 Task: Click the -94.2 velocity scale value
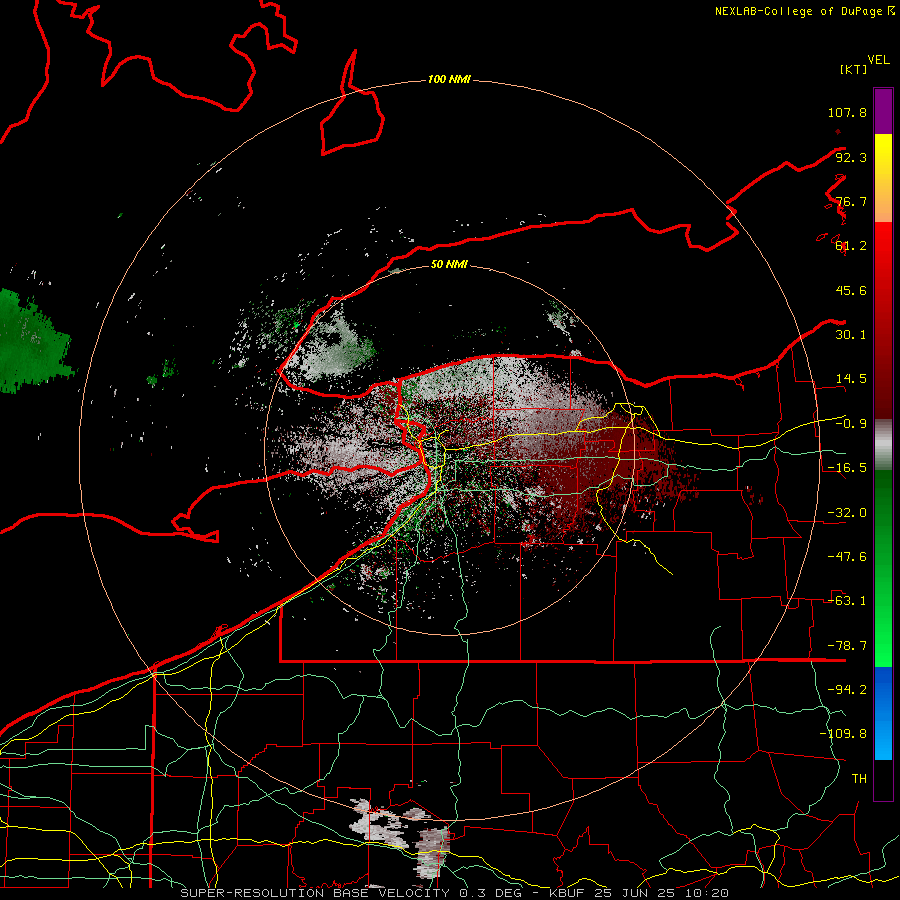tap(847, 690)
